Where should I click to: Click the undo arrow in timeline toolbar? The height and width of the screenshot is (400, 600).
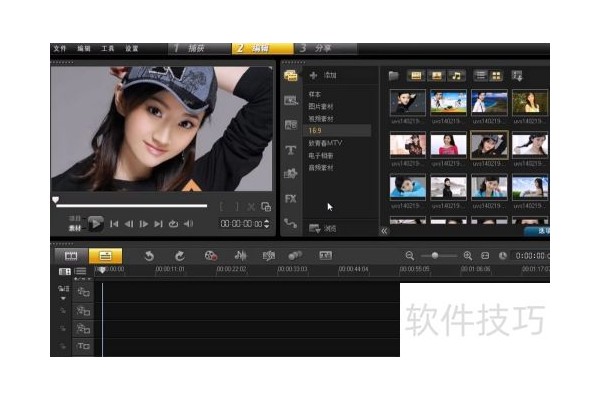pos(149,256)
